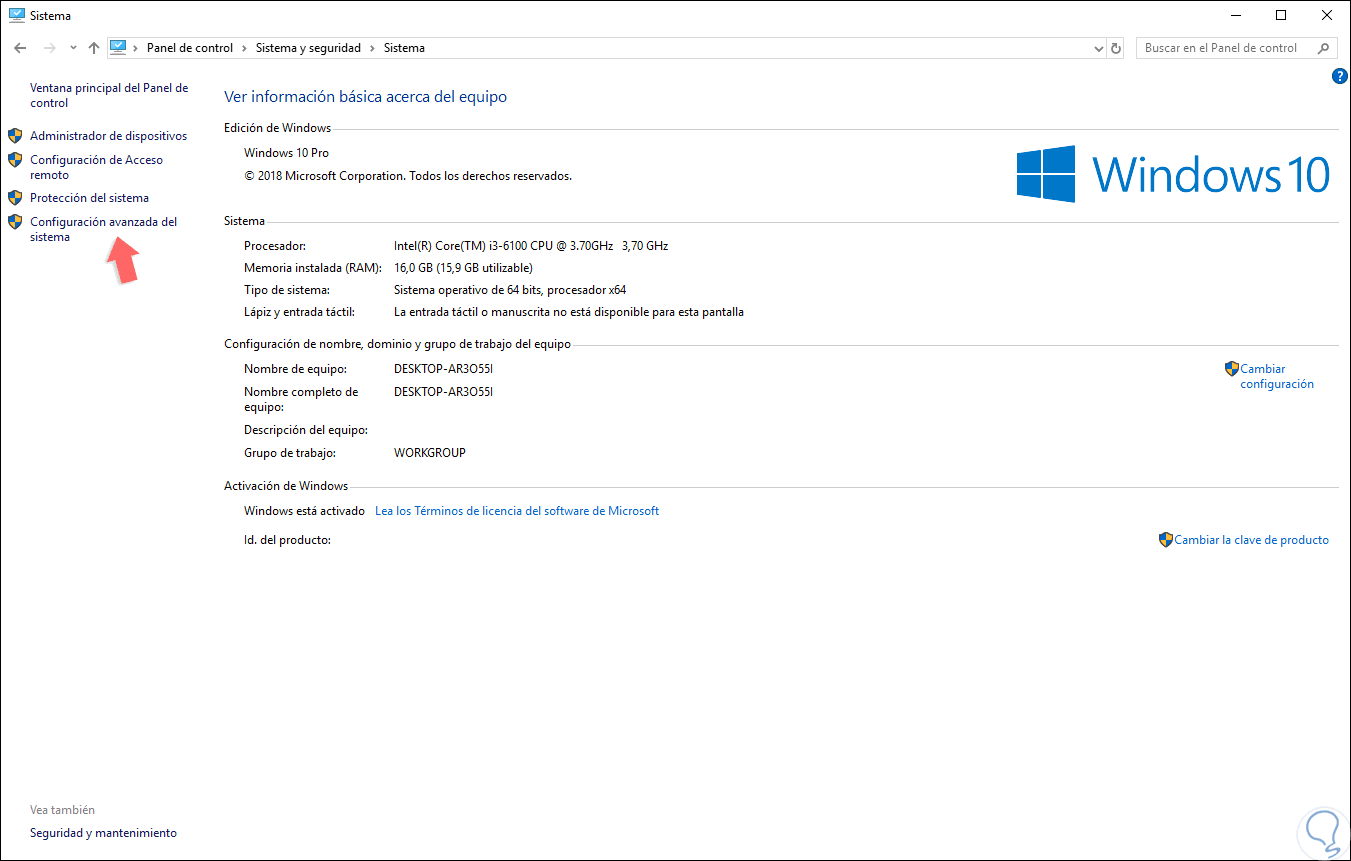
Task: Open Seguridad y mantenimiento
Action: [x=103, y=833]
